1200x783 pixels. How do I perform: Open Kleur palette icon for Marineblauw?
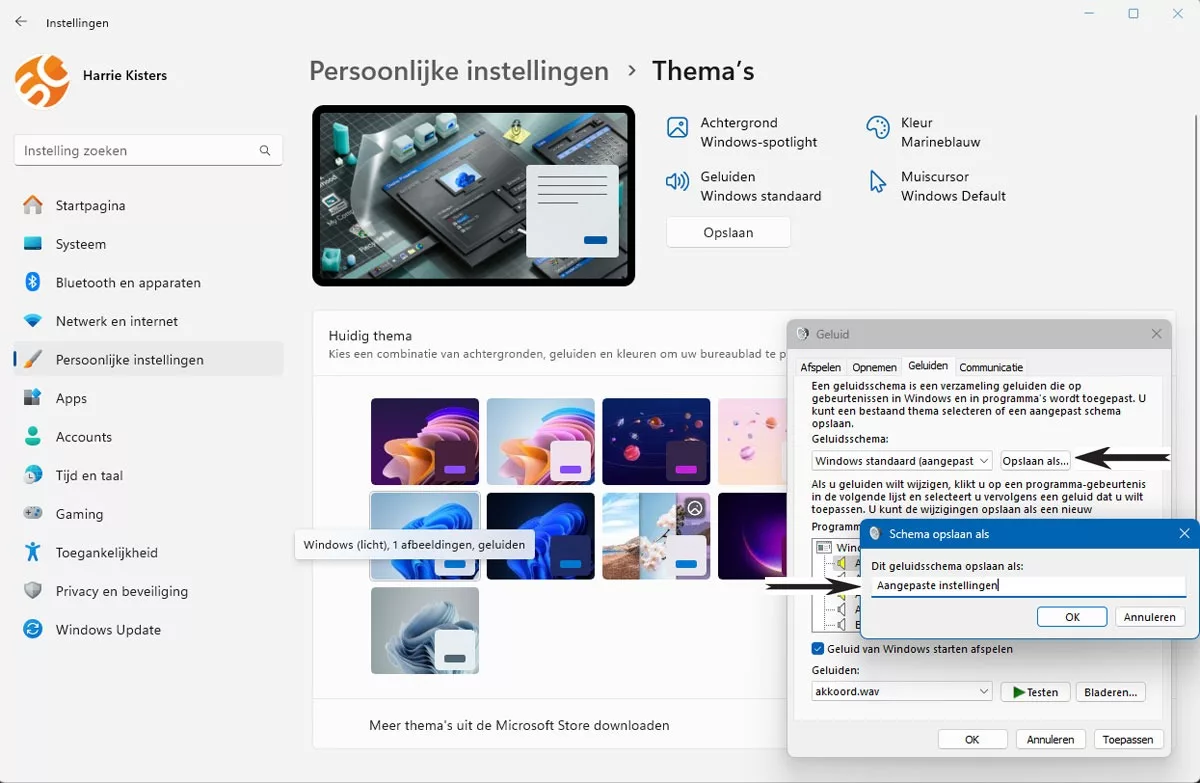[877, 127]
